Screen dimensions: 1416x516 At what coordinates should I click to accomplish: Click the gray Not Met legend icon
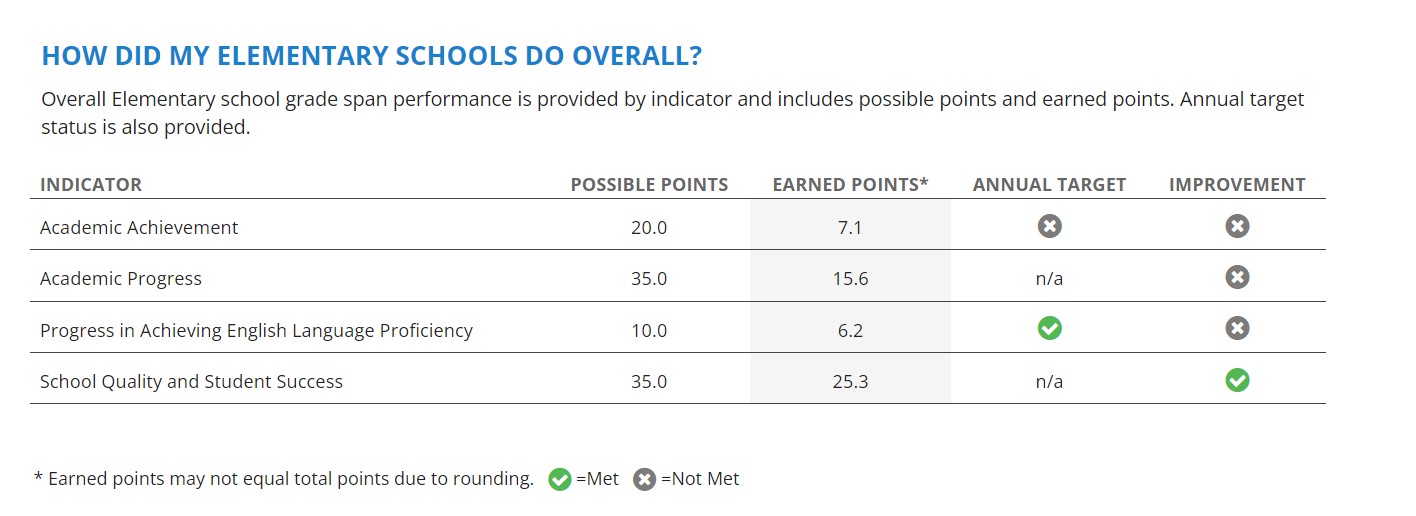(645, 480)
